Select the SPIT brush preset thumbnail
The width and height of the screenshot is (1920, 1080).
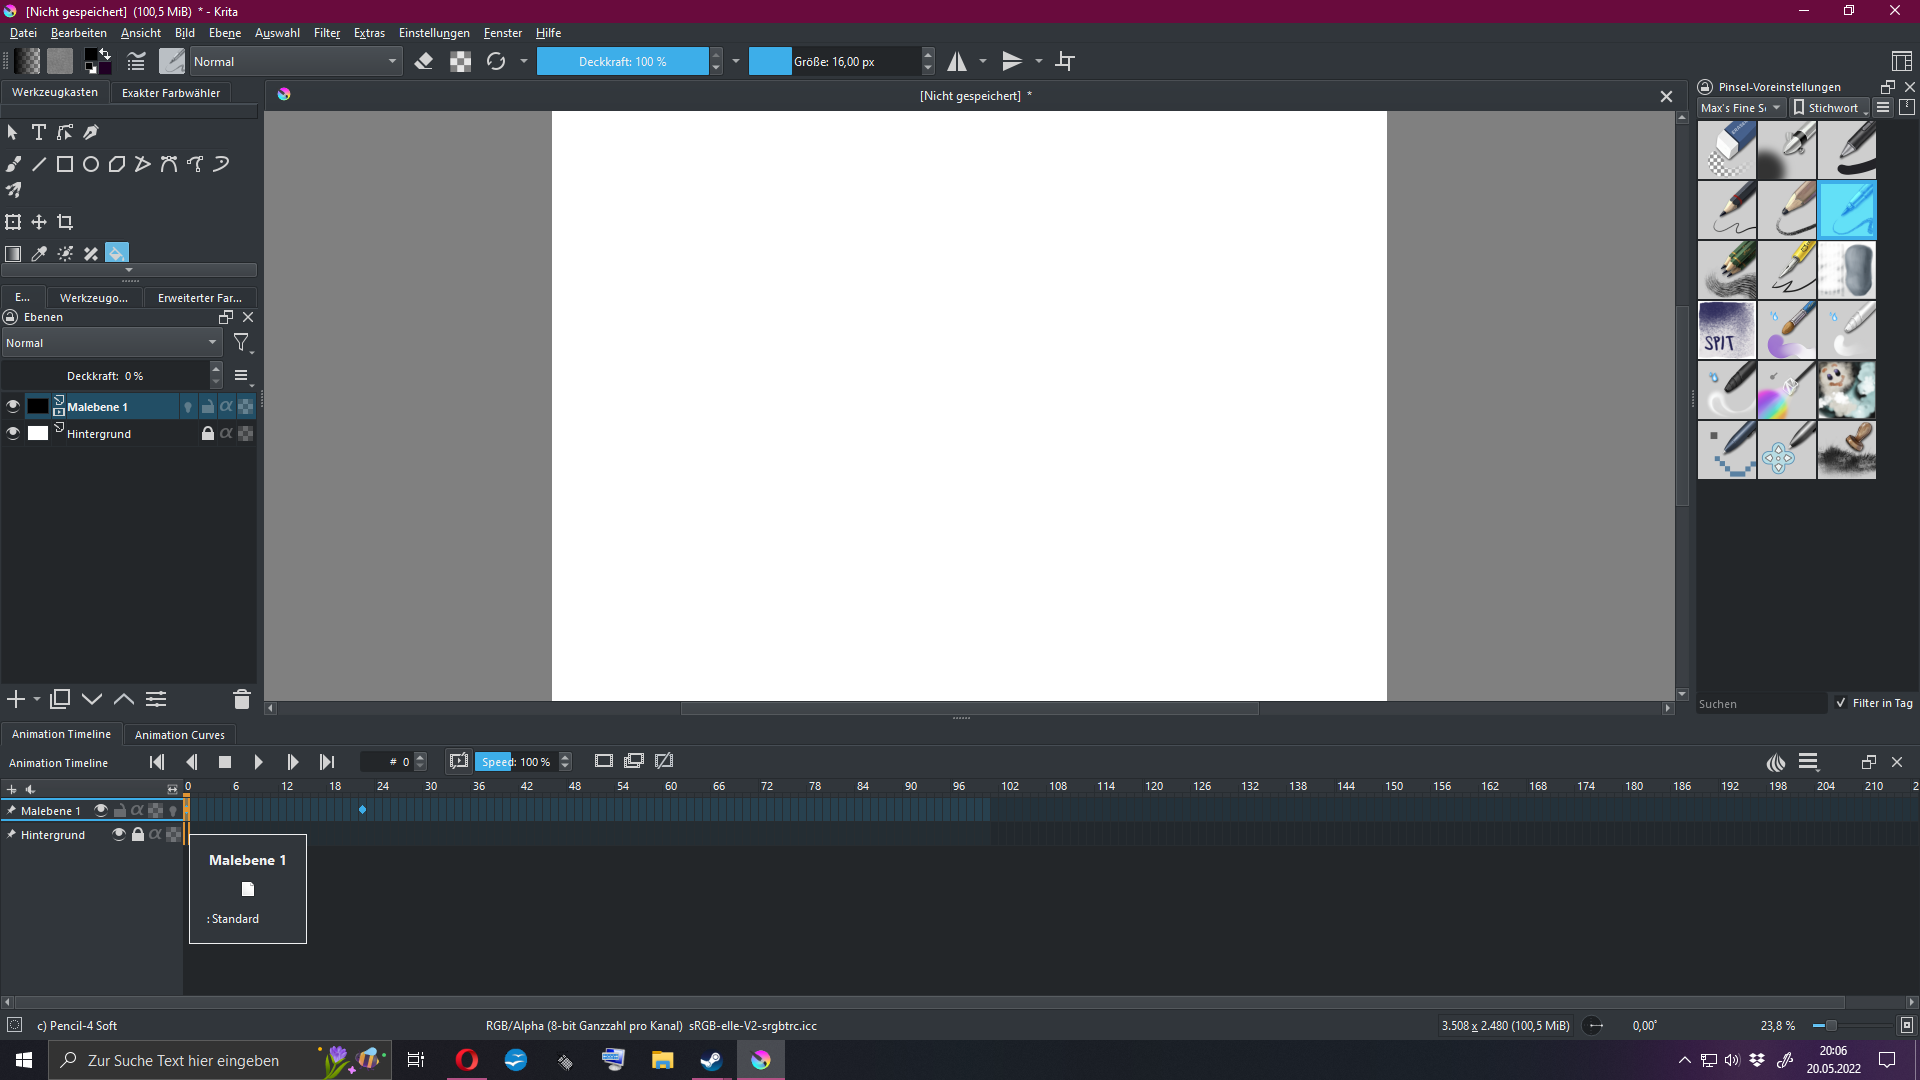pyautogui.click(x=1726, y=330)
